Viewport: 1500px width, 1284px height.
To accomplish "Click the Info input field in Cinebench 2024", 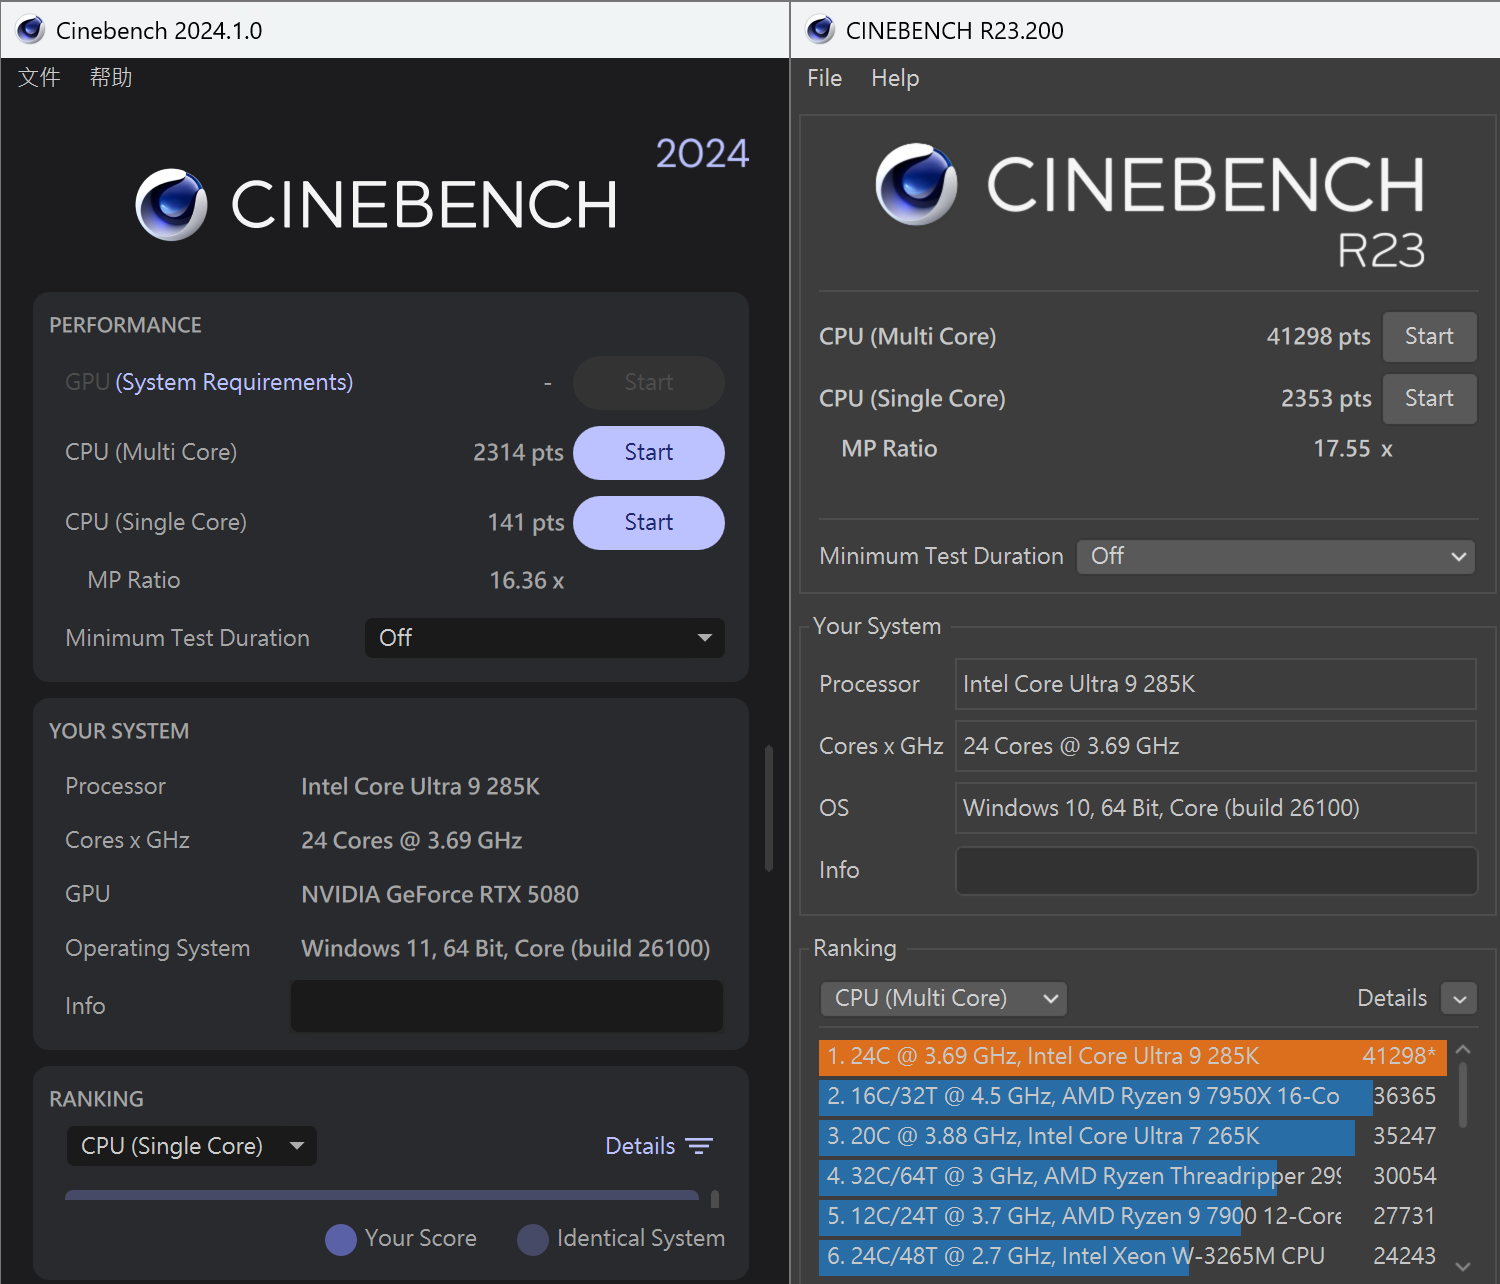I will pyautogui.click(x=507, y=1006).
